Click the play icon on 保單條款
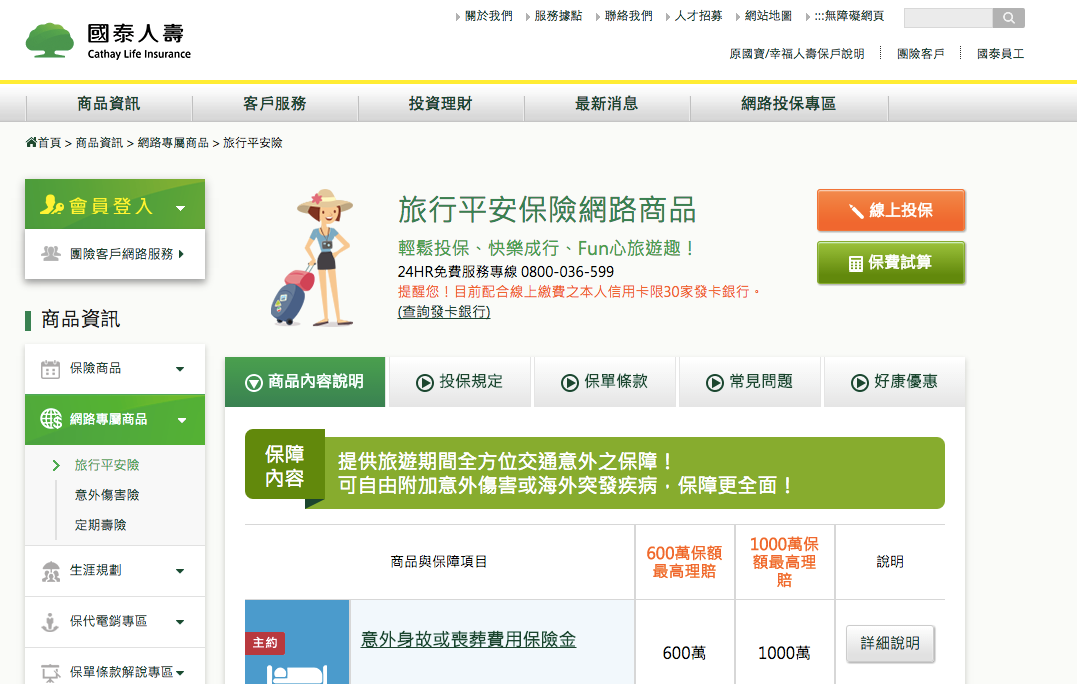The image size is (1077, 684). 570,383
